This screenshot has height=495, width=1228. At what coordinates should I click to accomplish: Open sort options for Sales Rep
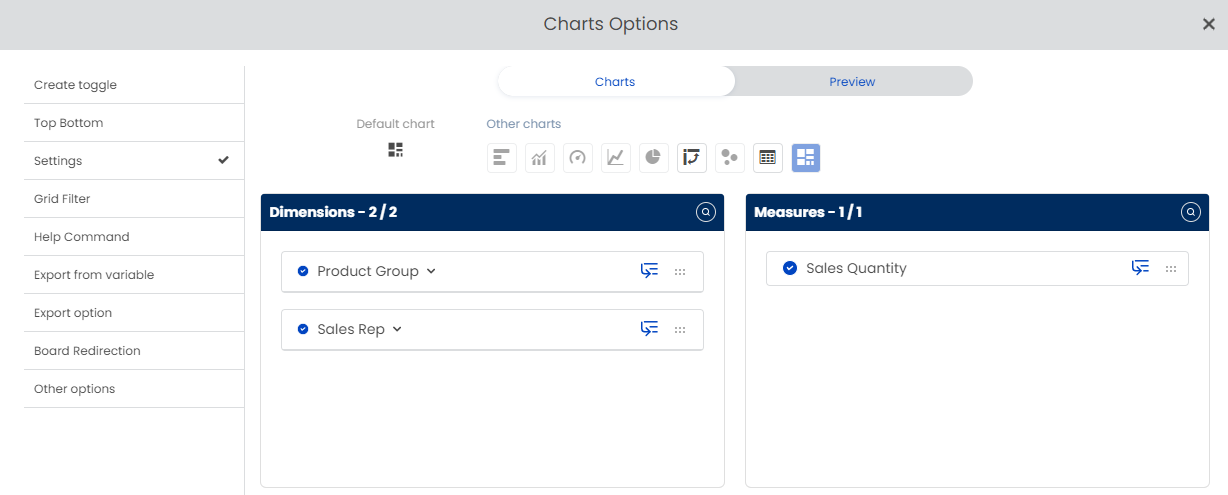click(x=650, y=329)
